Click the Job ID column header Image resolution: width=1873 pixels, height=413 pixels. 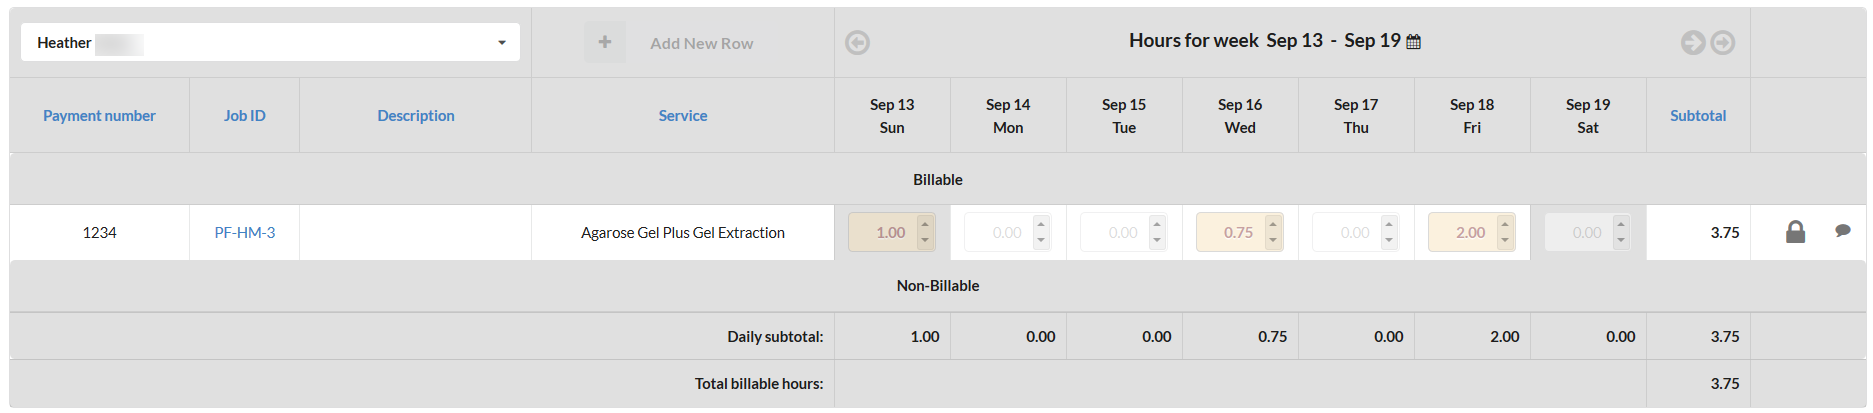click(x=244, y=116)
